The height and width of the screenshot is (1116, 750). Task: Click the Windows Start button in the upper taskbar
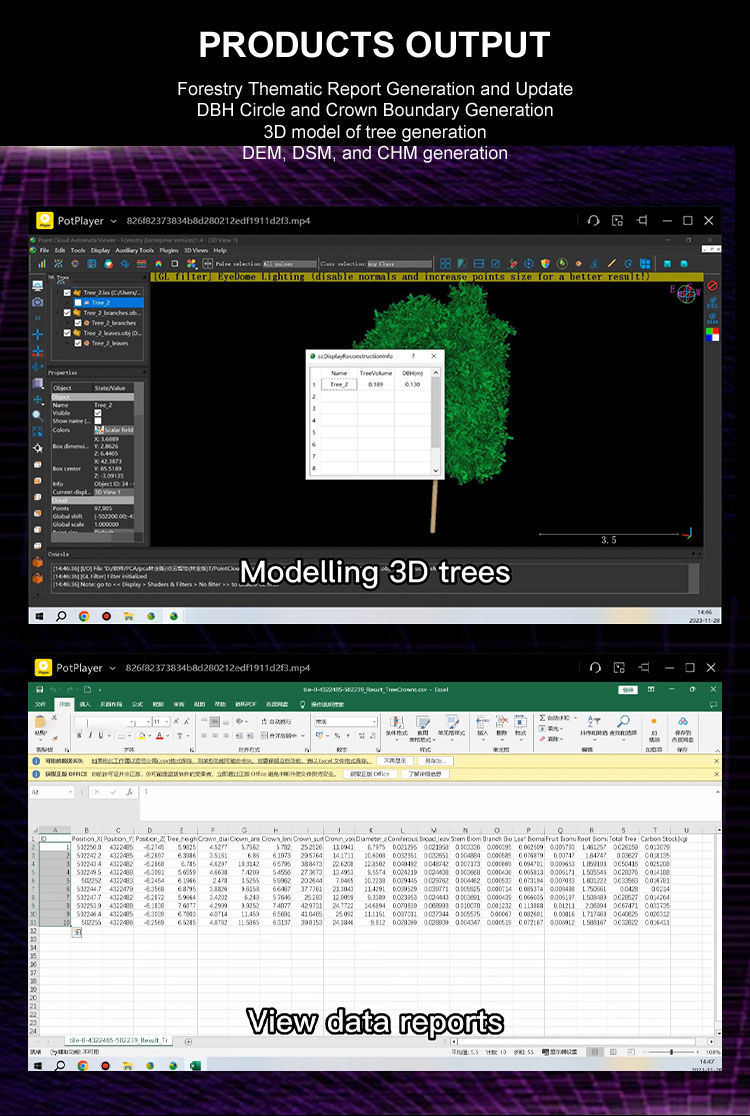39,616
